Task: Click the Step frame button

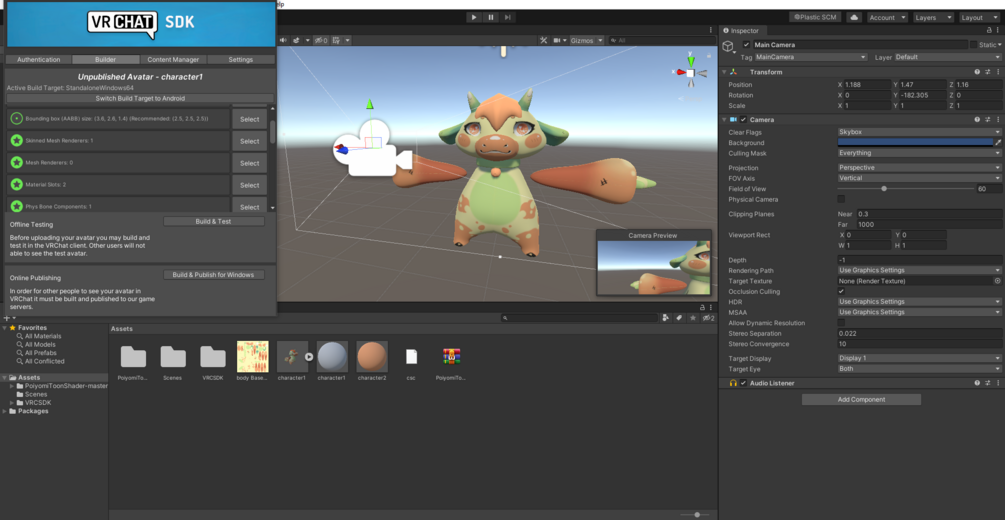Action: point(508,17)
